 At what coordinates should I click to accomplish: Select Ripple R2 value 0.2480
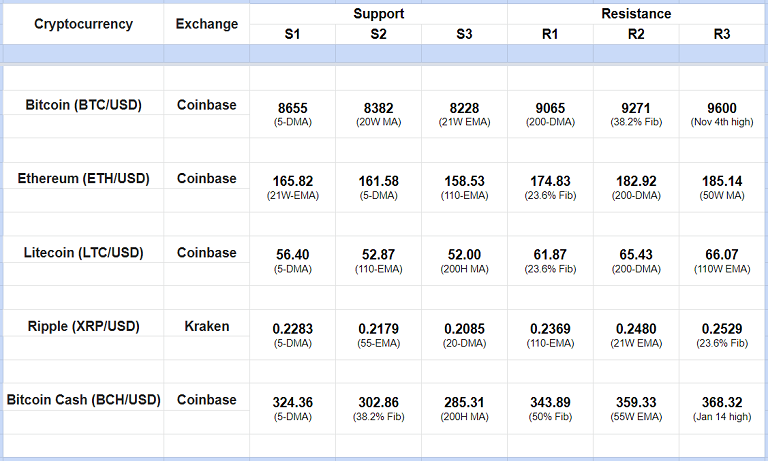636,329
